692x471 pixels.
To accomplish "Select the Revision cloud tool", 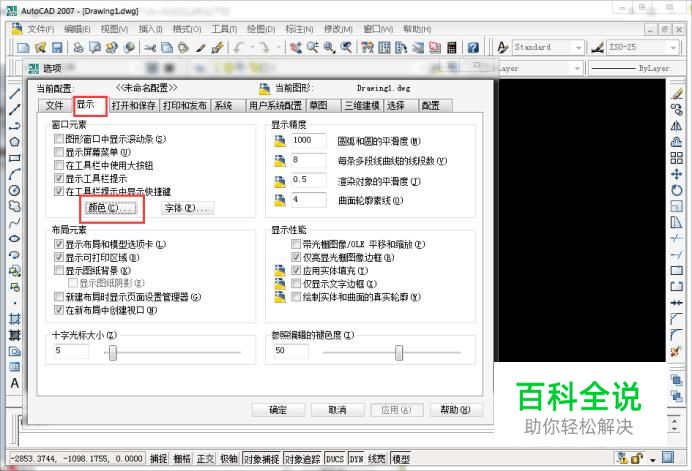I will pos(15,206).
